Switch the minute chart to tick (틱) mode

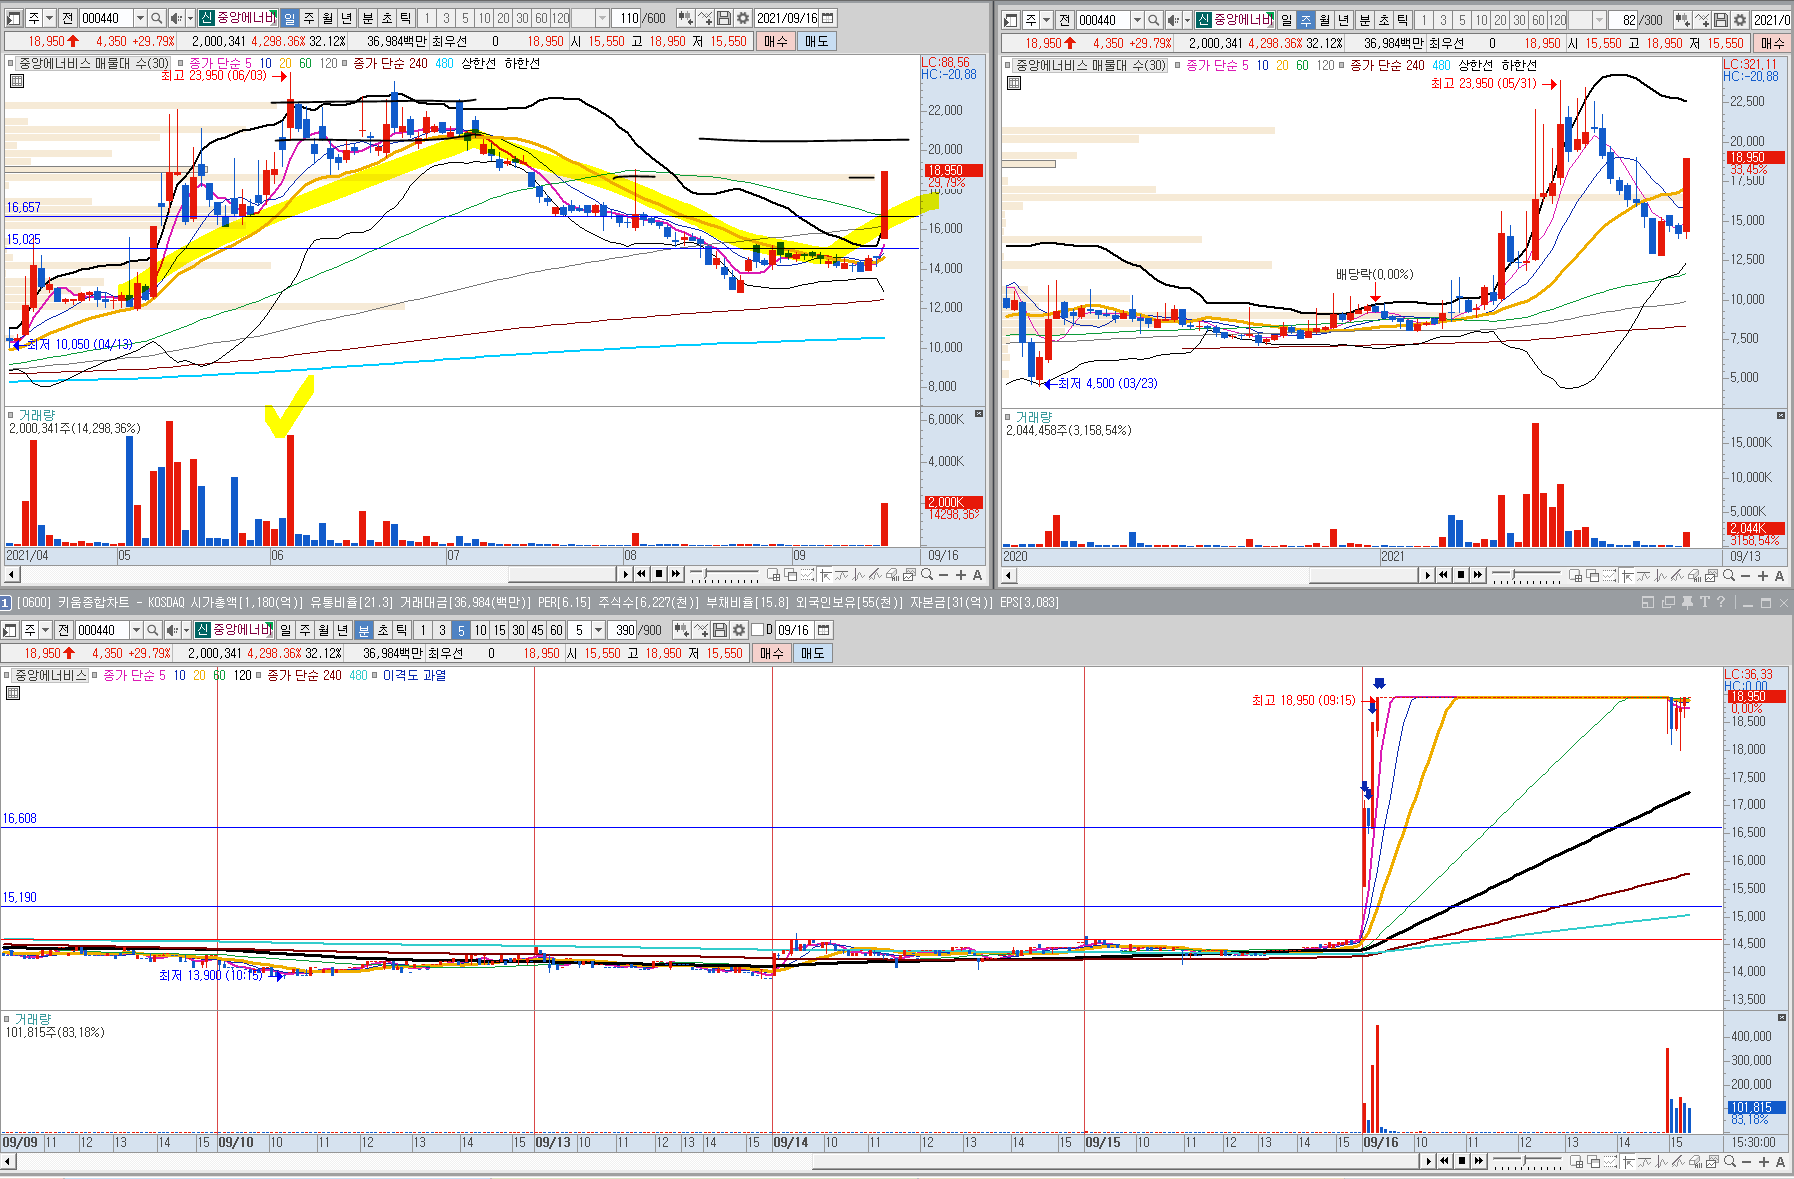coord(401,630)
